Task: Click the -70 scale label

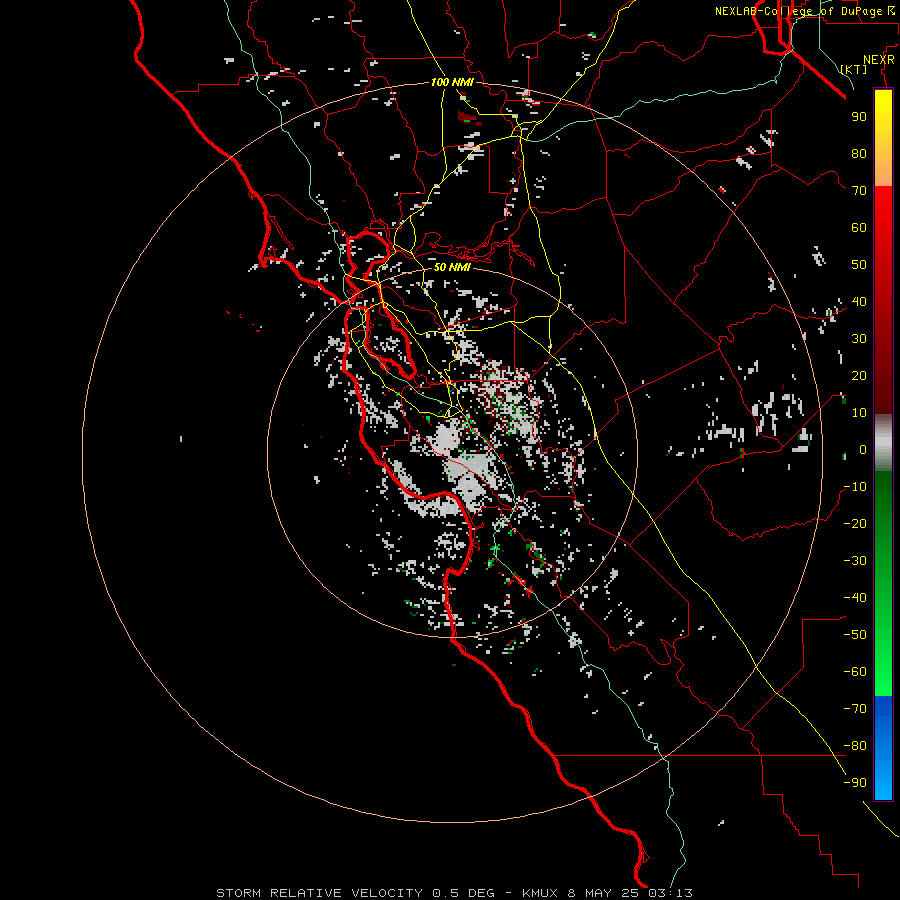Action: pyautogui.click(x=855, y=709)
